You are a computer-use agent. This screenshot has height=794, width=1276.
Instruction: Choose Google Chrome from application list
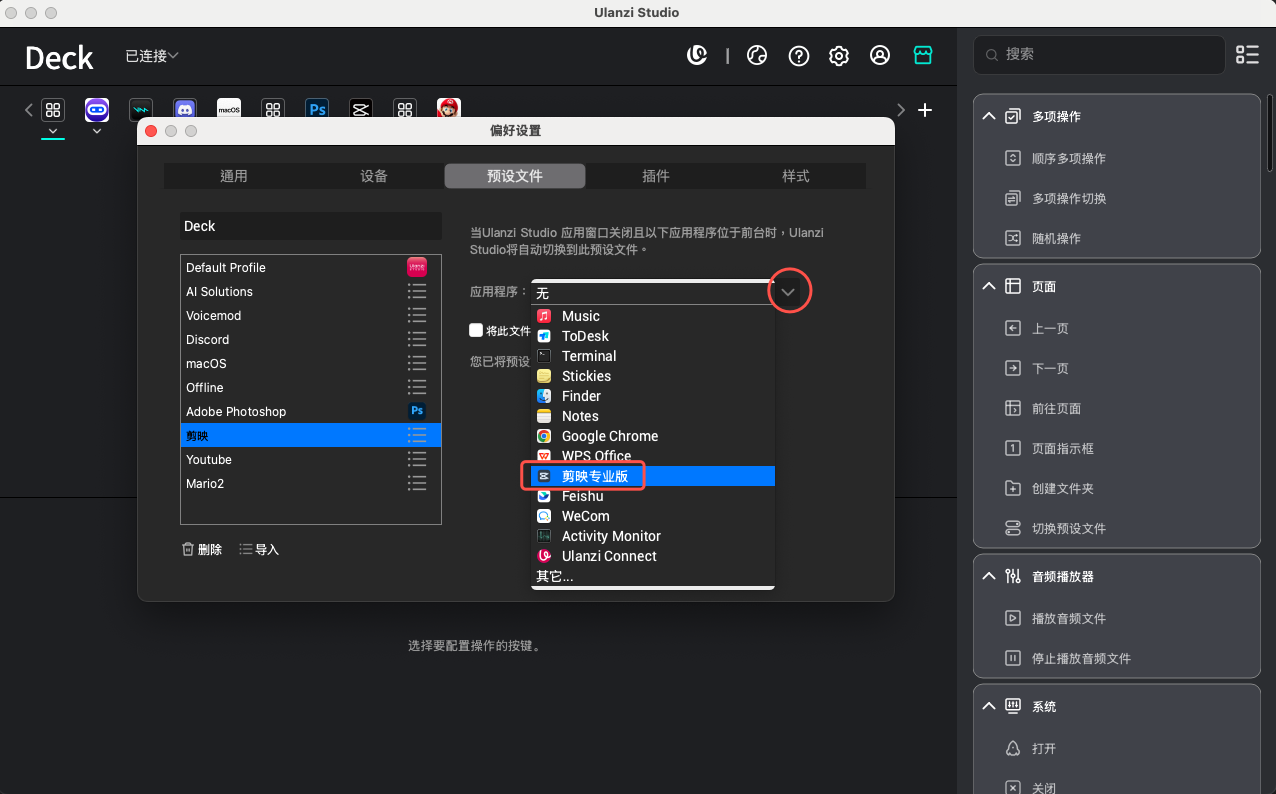point(609,436)
